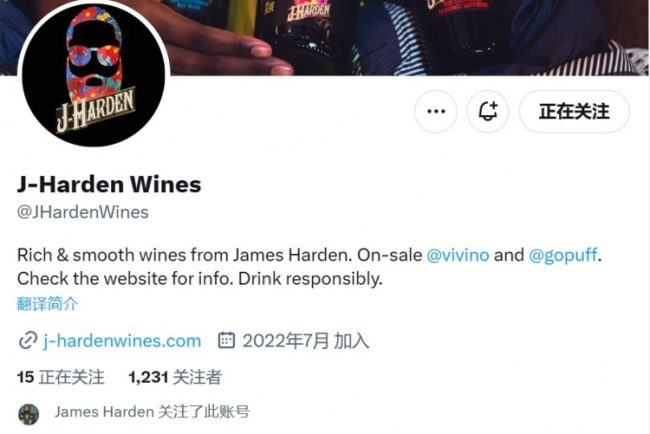Viewport: 650px width, 434px height.
Task: Open "James Harden 关注了此账号" followers note
Action: point(152,412)
